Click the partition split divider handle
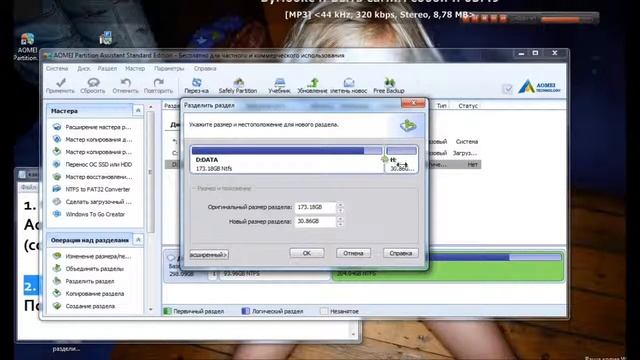This screenshot has width=640, height=360. point(384,159)
